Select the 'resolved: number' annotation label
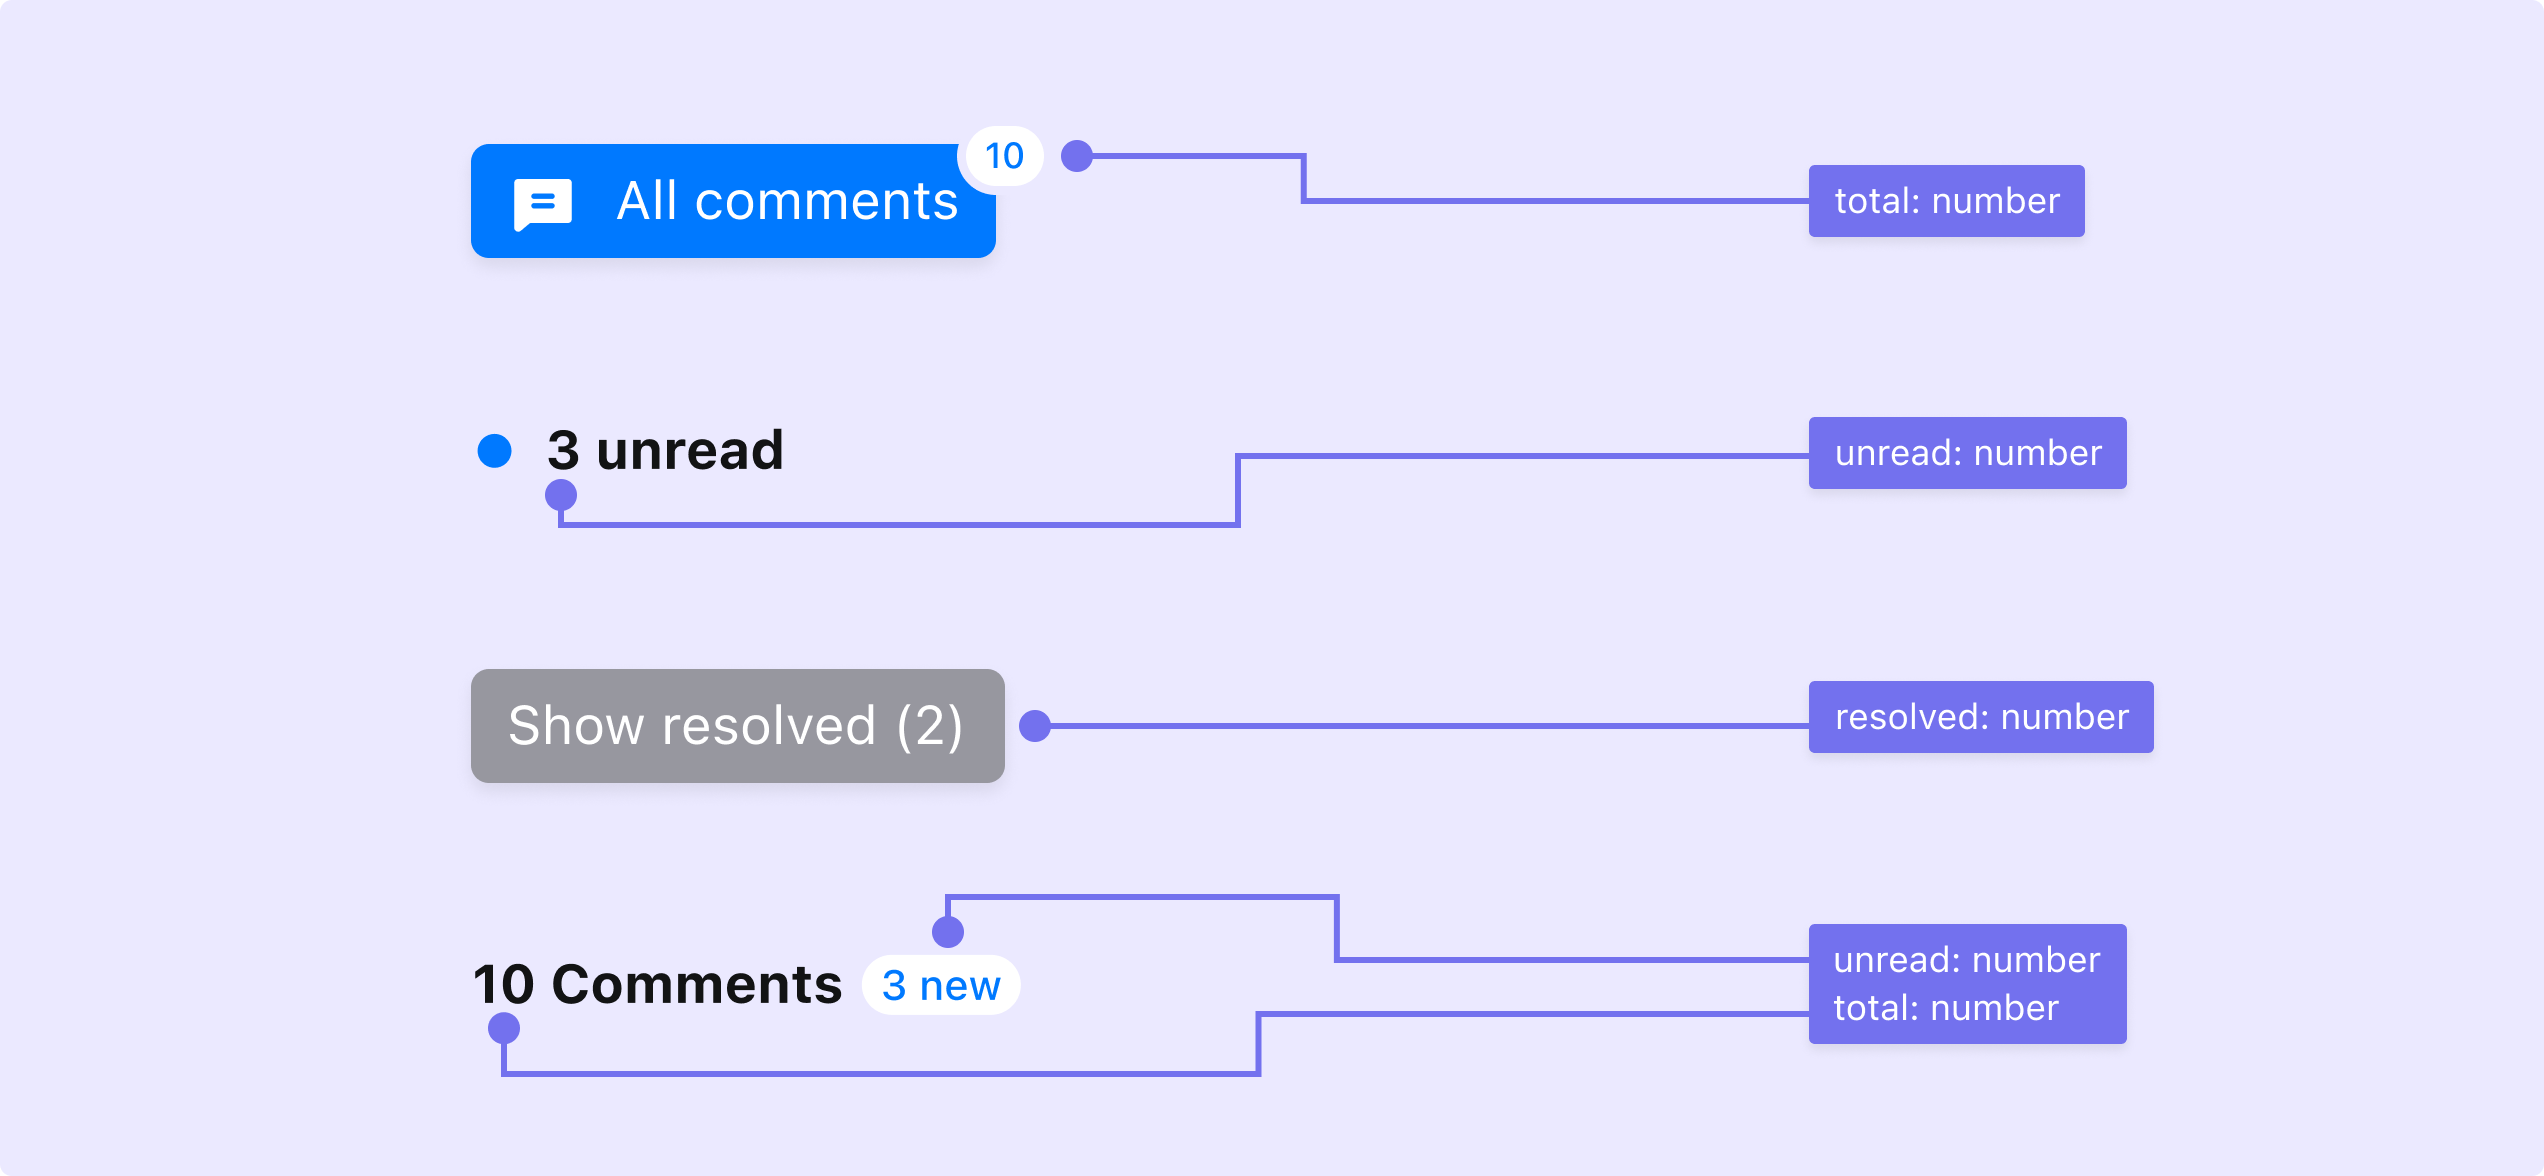Viewport: 2544px width, 1176px height. 1980,717
